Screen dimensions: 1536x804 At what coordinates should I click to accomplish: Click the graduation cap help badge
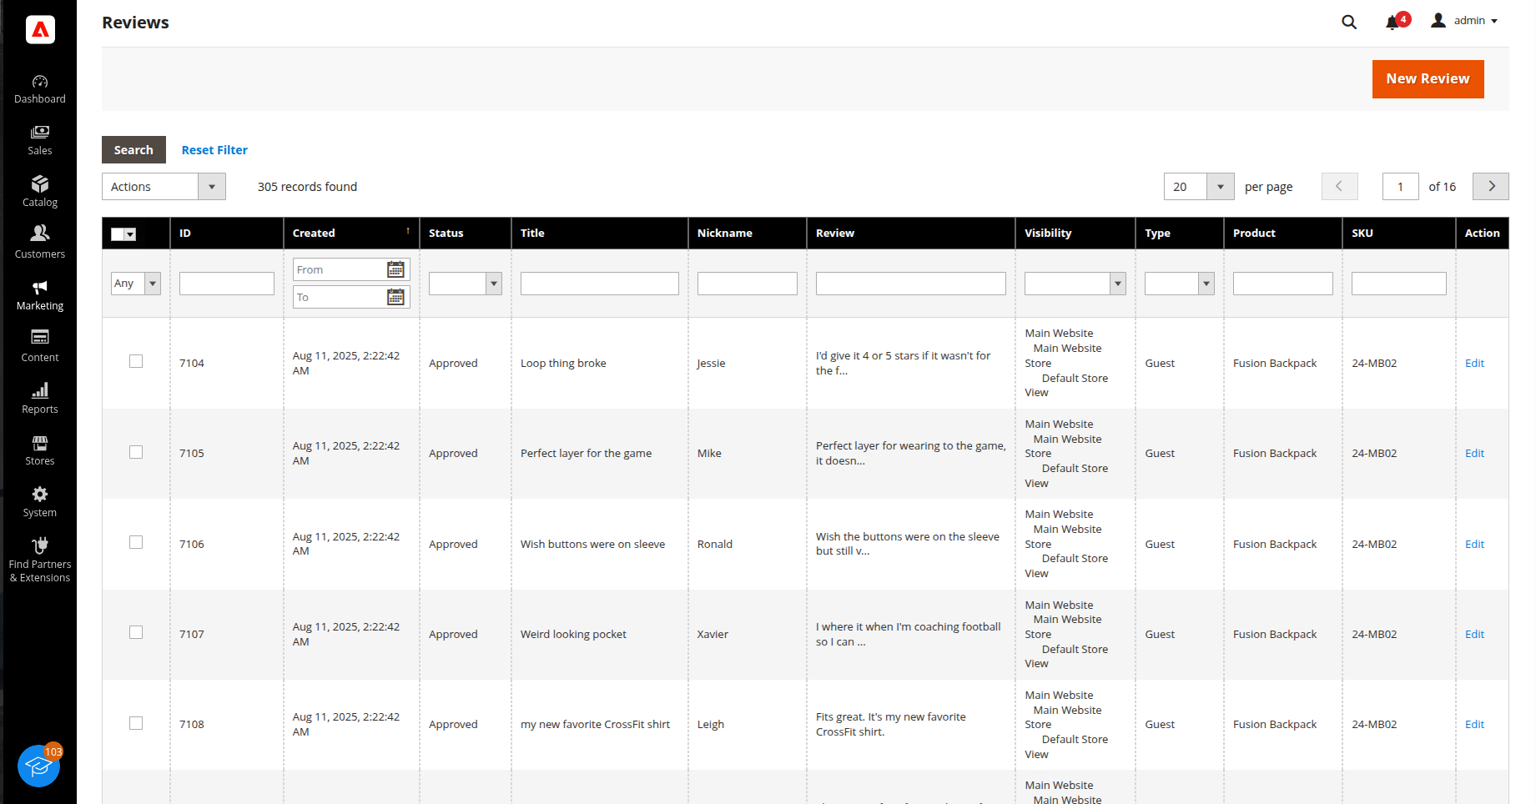click(39, 766)
